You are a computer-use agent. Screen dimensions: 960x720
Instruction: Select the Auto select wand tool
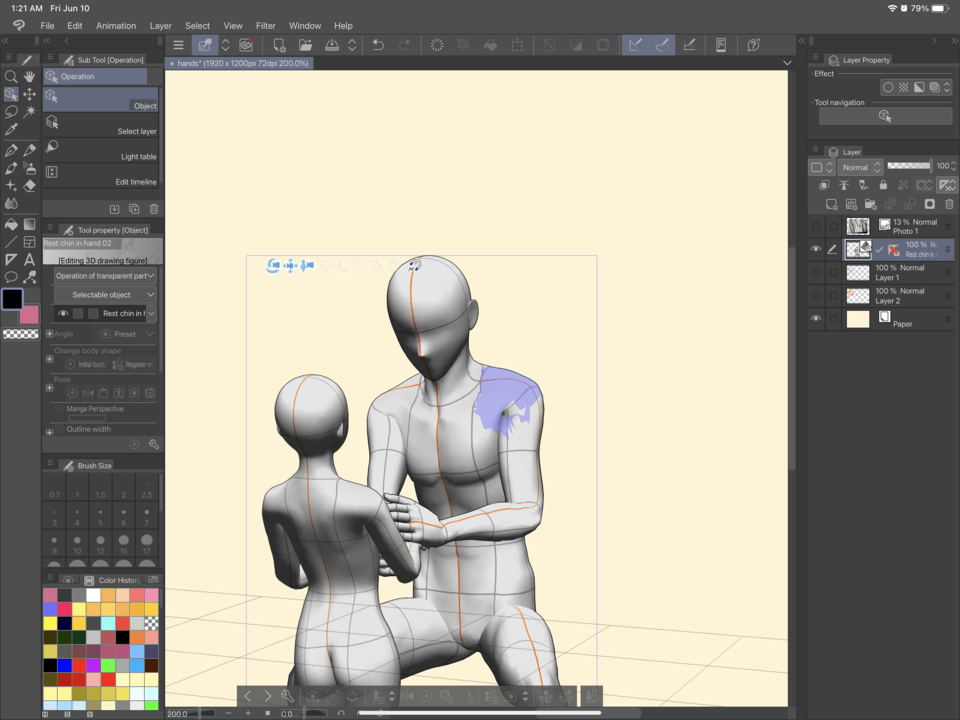pyautogui.click(x=29, y=112)
